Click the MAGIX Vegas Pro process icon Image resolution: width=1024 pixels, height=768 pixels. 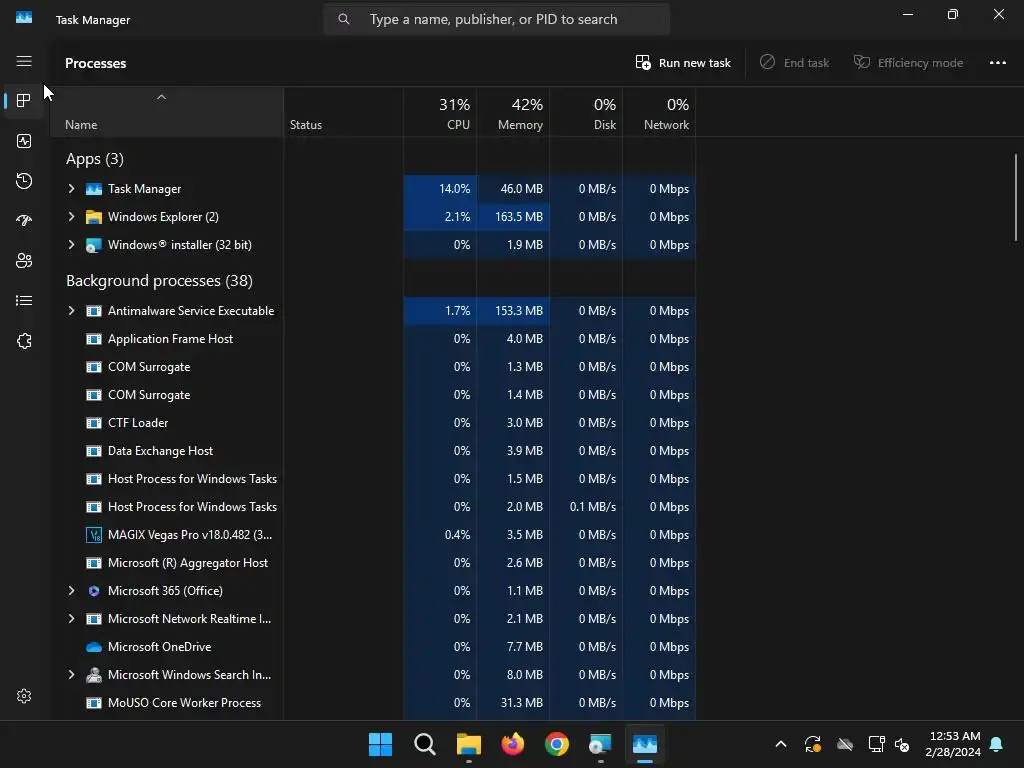[x=94, y=535]
